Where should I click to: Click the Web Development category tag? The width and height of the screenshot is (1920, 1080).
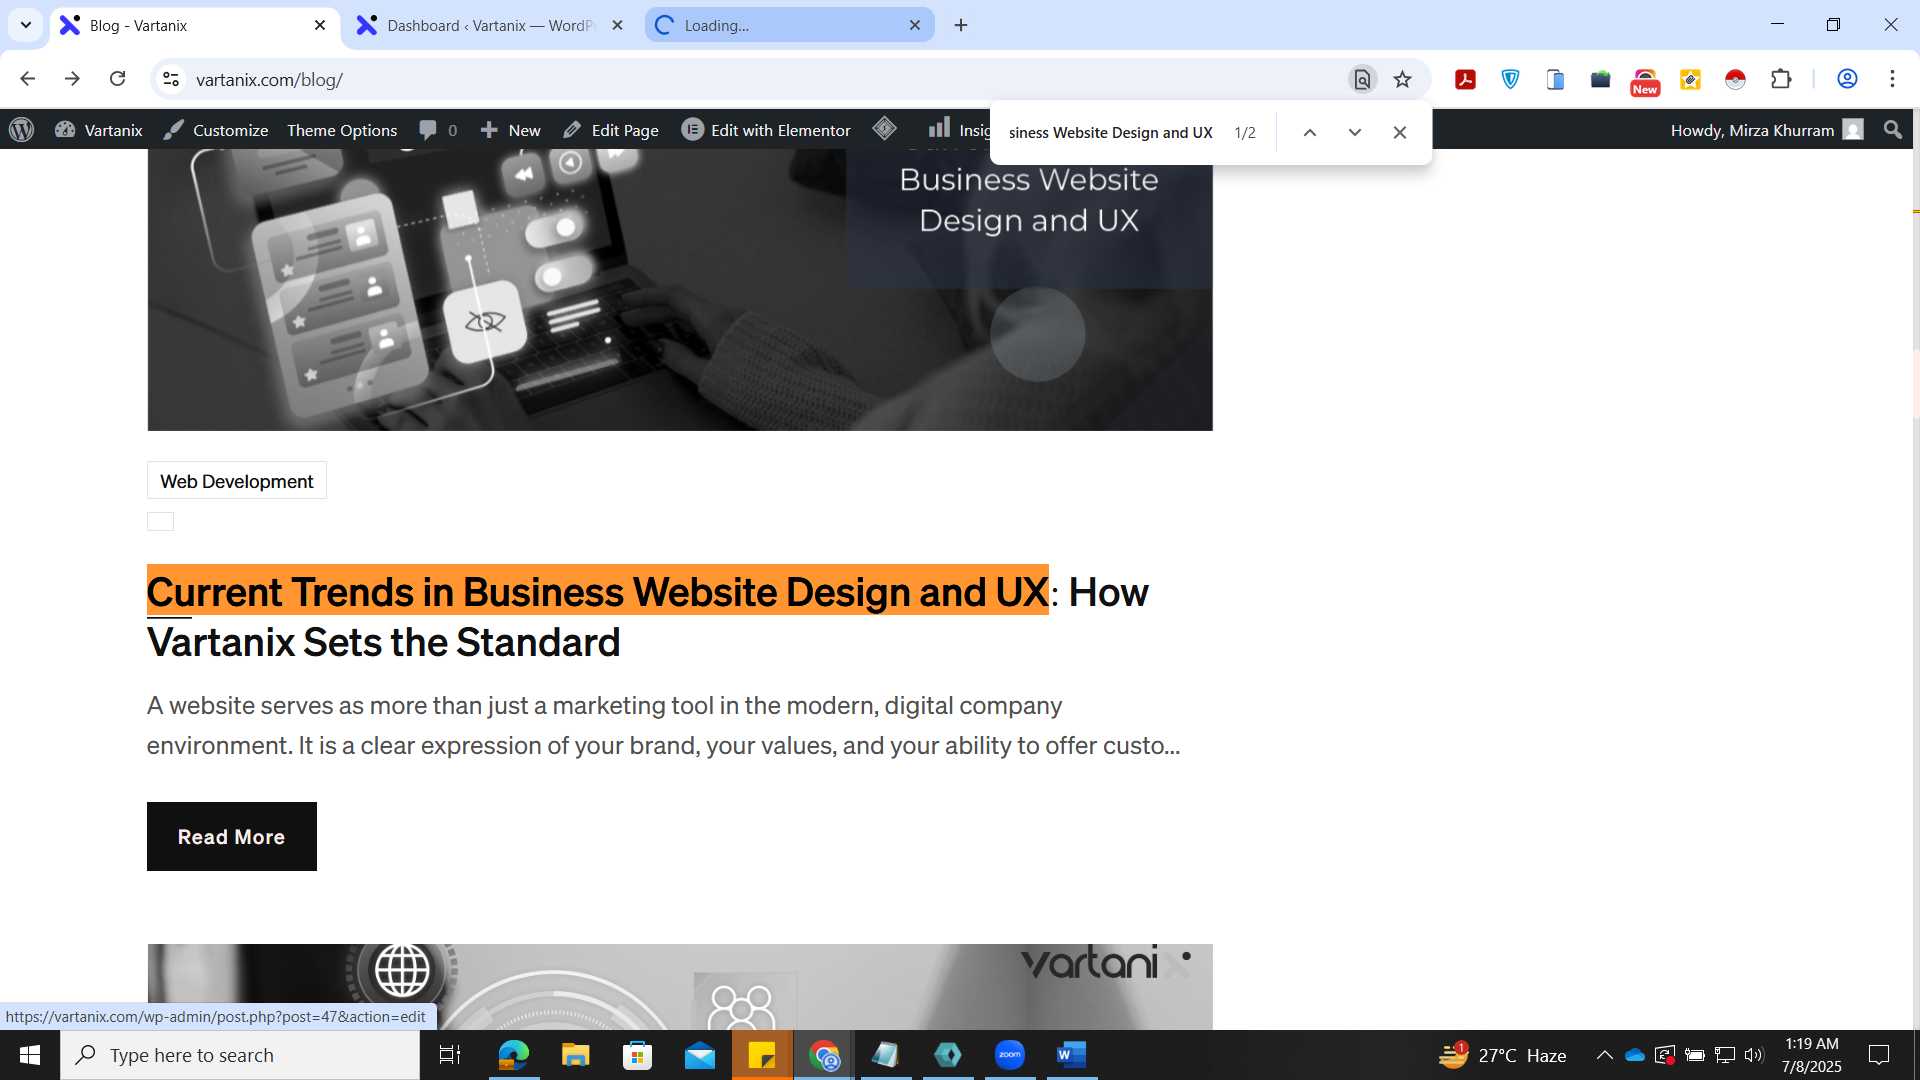[x=236, y=481]
